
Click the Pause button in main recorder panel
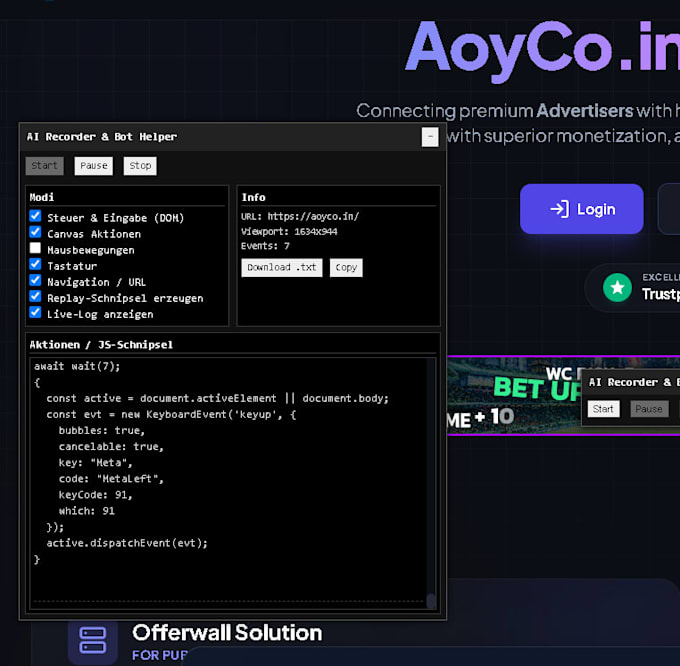coord(93,166)
